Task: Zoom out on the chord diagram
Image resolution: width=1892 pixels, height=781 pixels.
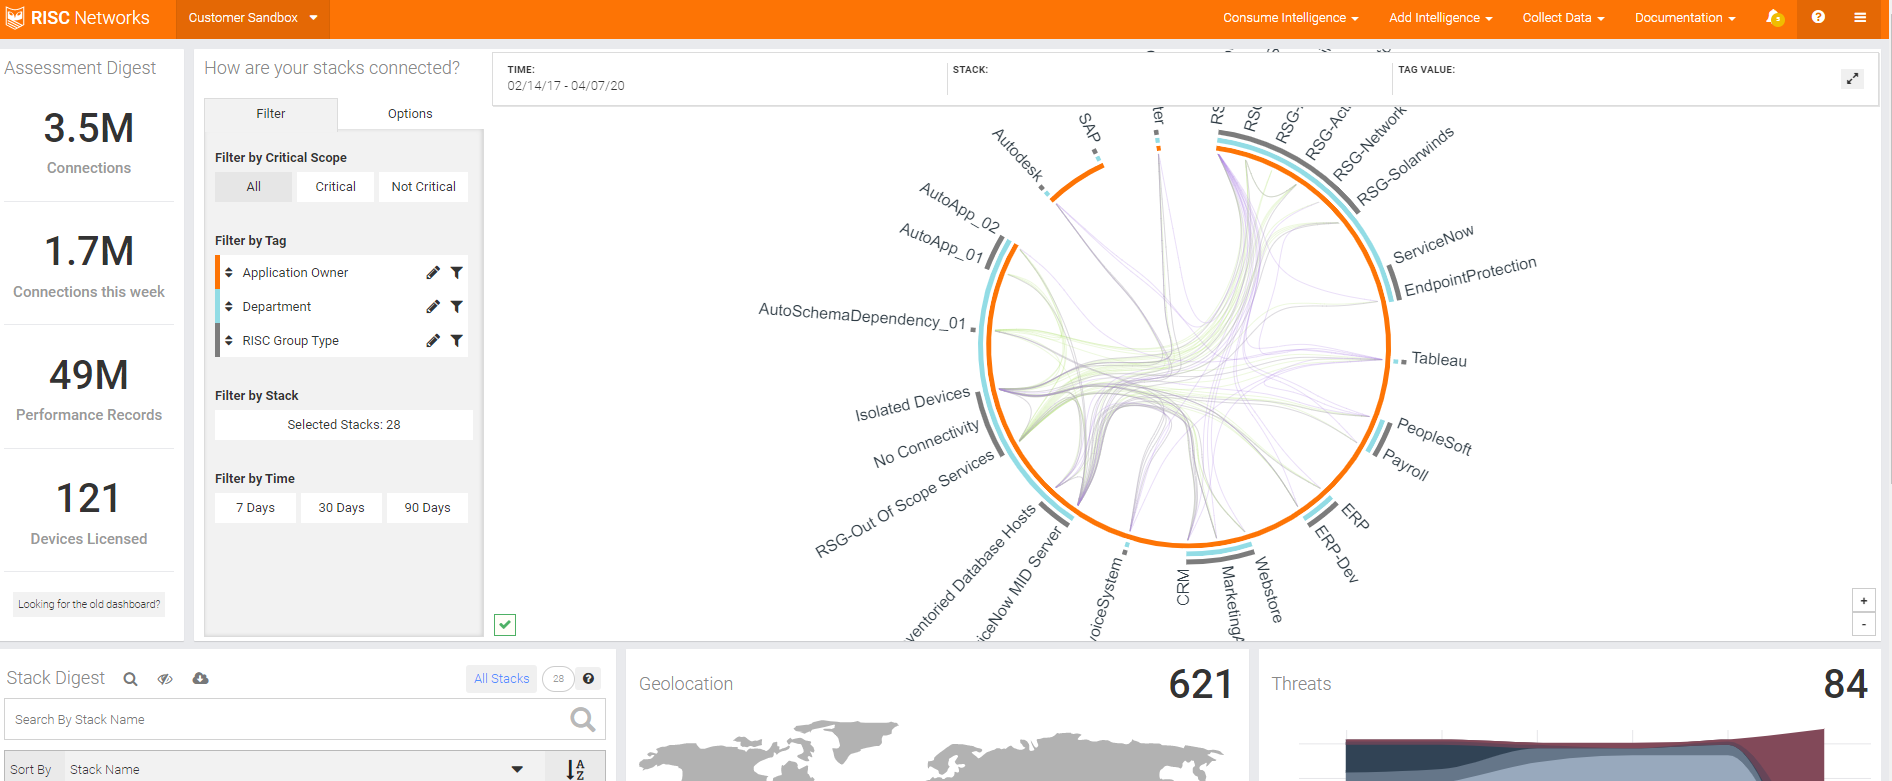Action: 1864,624
